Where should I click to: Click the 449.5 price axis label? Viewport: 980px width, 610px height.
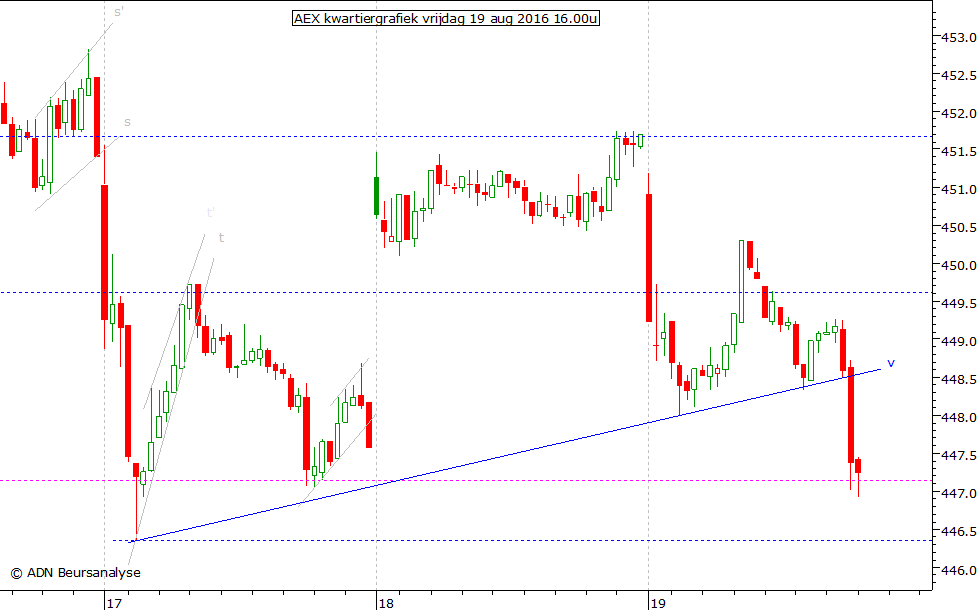[959, 304]
